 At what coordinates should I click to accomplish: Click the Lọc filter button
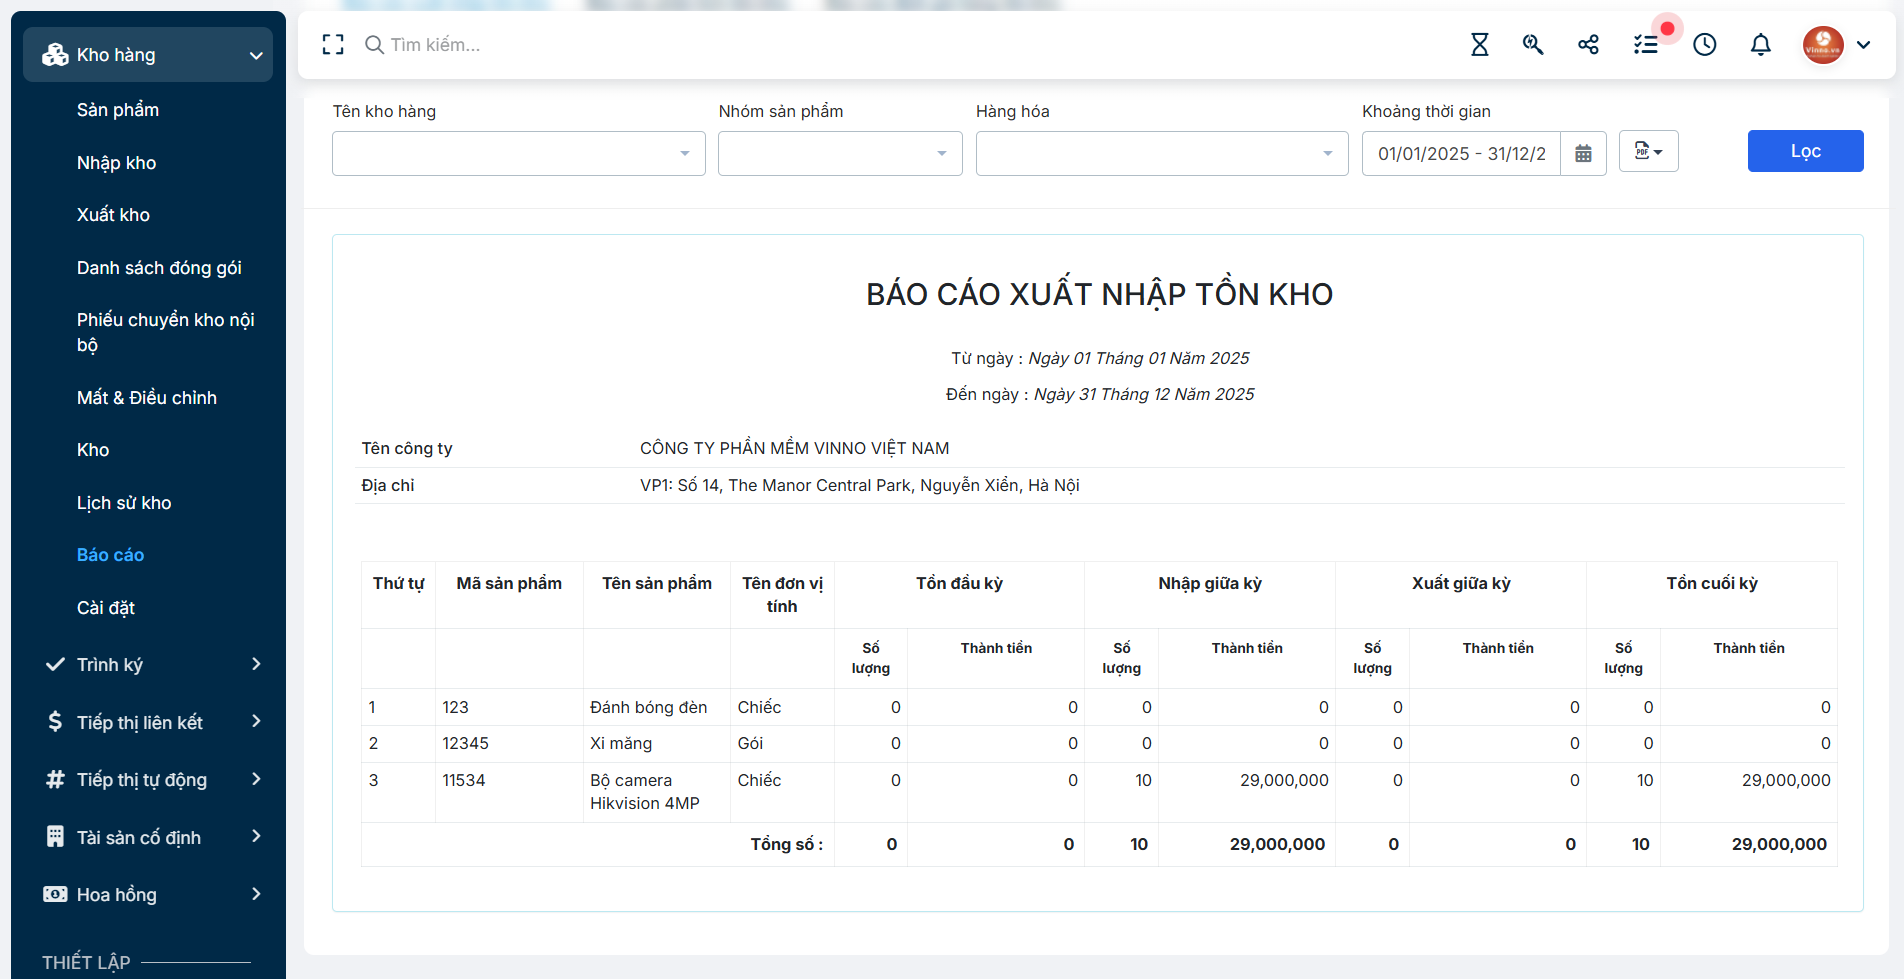pos(1805,151)
